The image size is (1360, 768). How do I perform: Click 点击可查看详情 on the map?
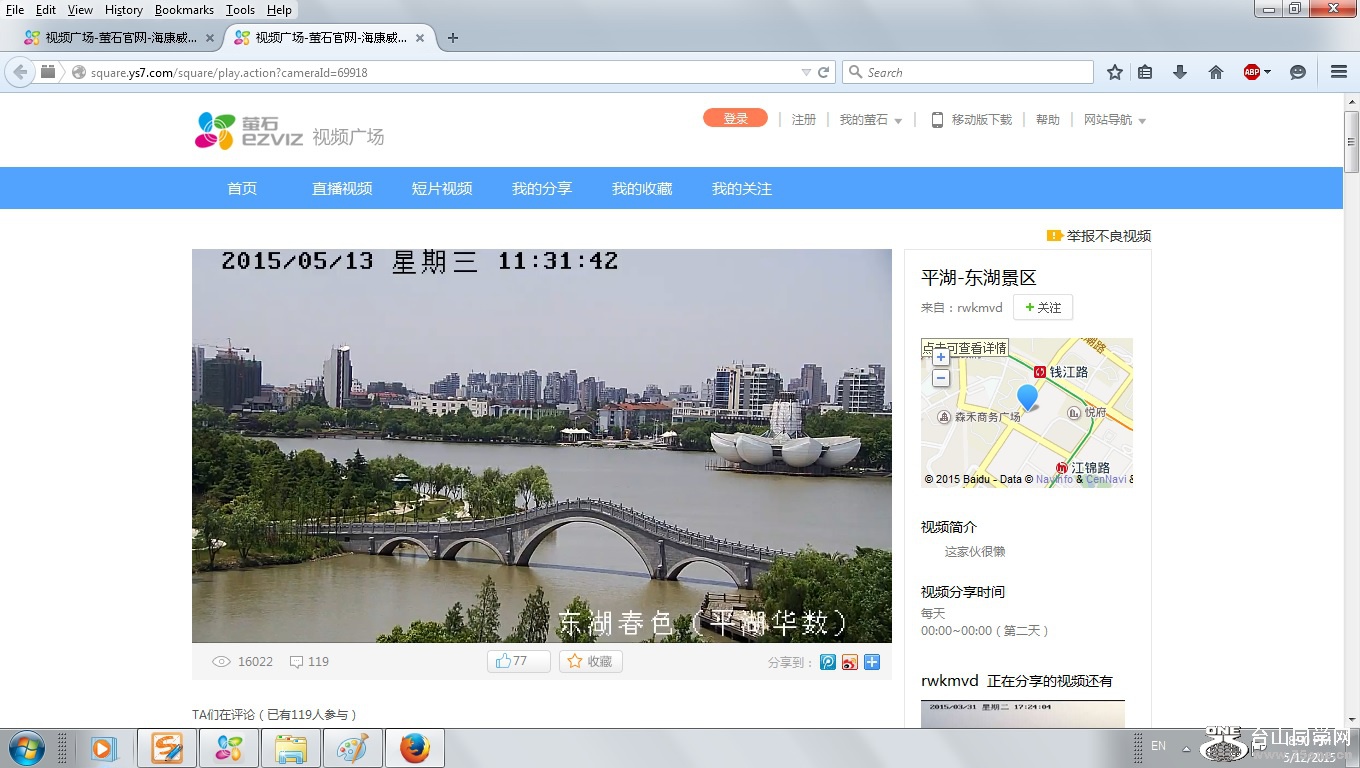click(x=965, y=348)
